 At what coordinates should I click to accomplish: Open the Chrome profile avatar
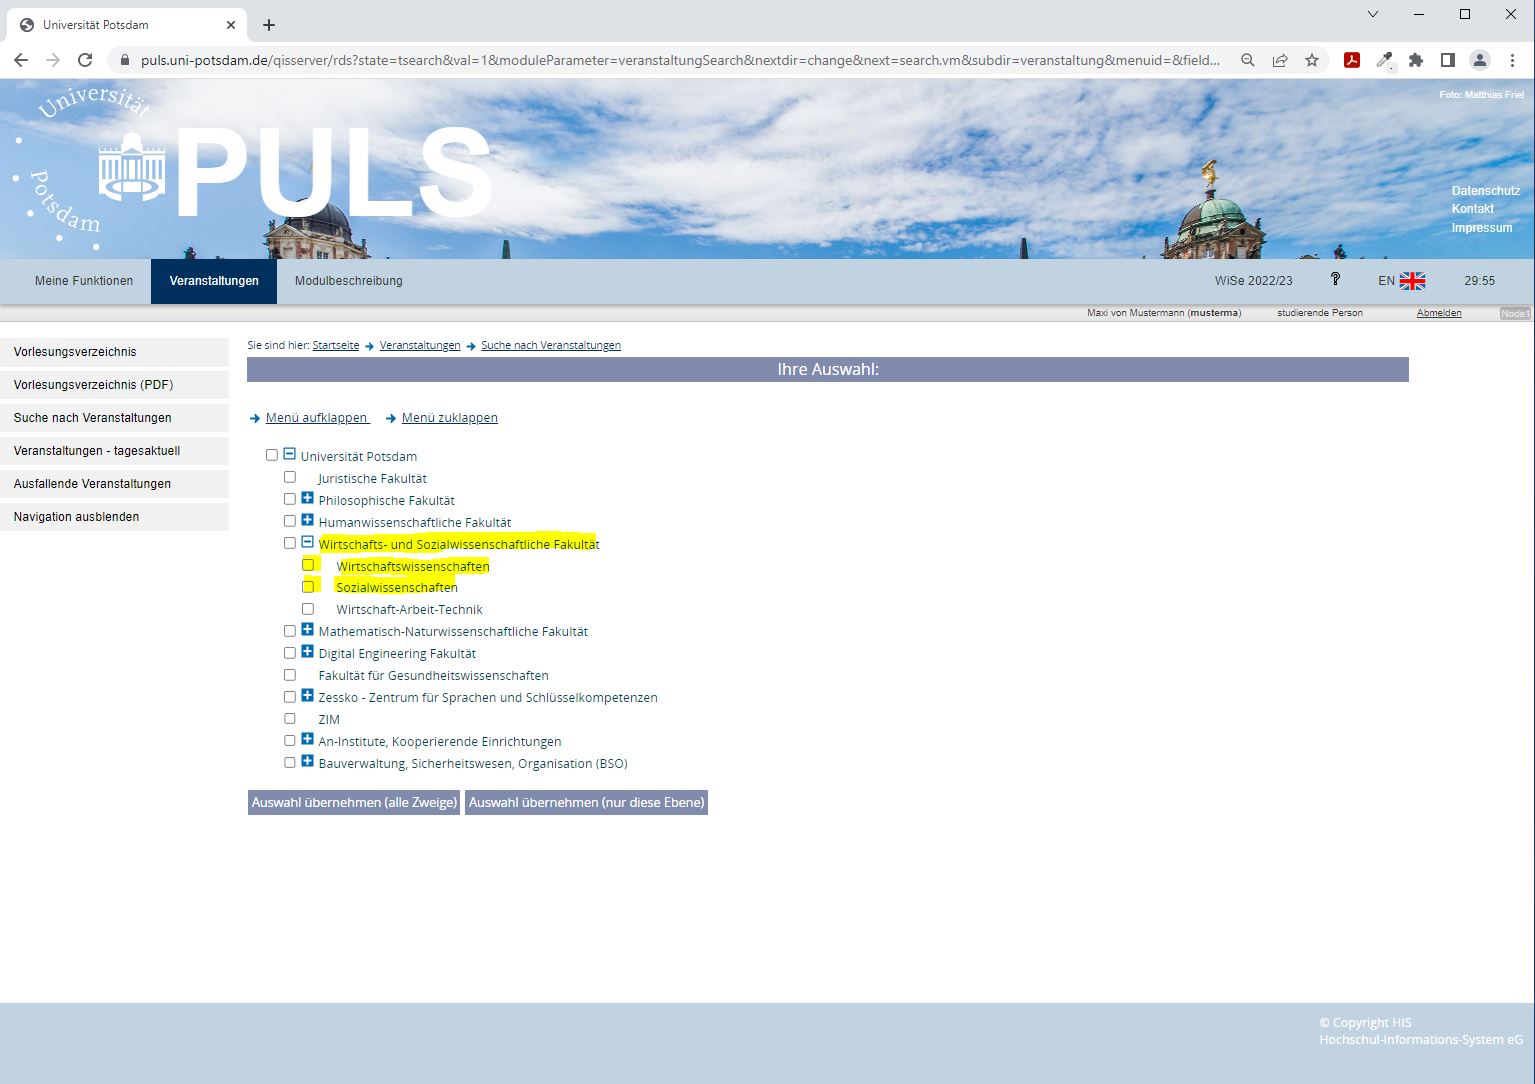click(1479, 60)
